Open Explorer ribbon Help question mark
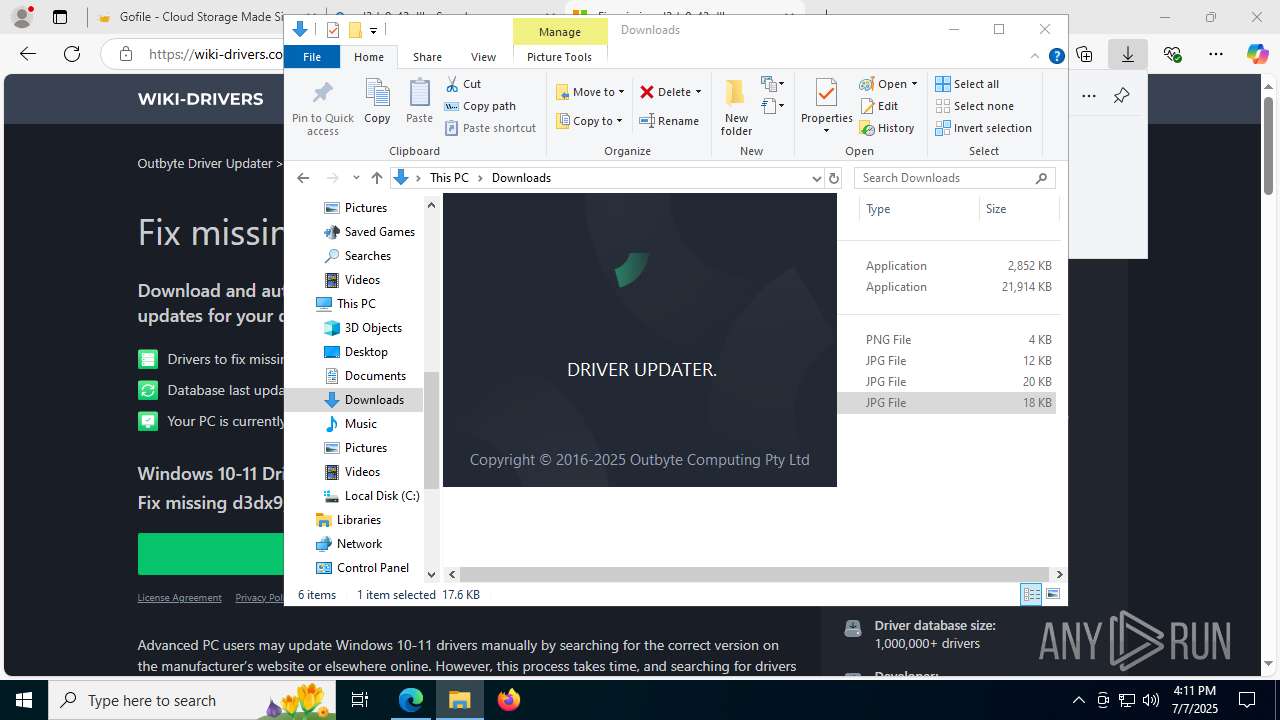 click(1056, 56)
